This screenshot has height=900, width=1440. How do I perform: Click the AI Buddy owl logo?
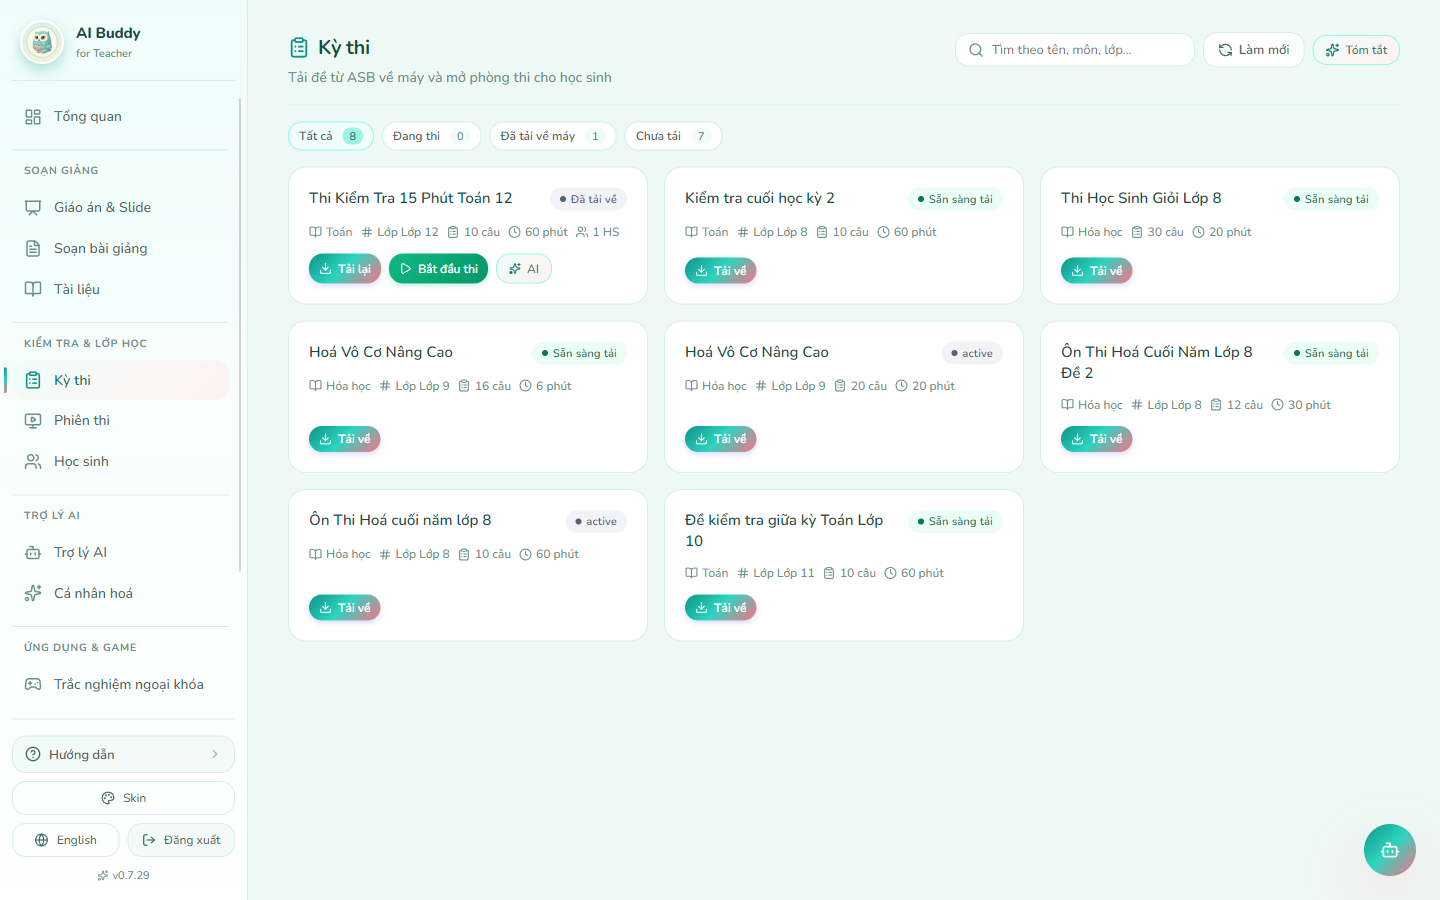42,43
